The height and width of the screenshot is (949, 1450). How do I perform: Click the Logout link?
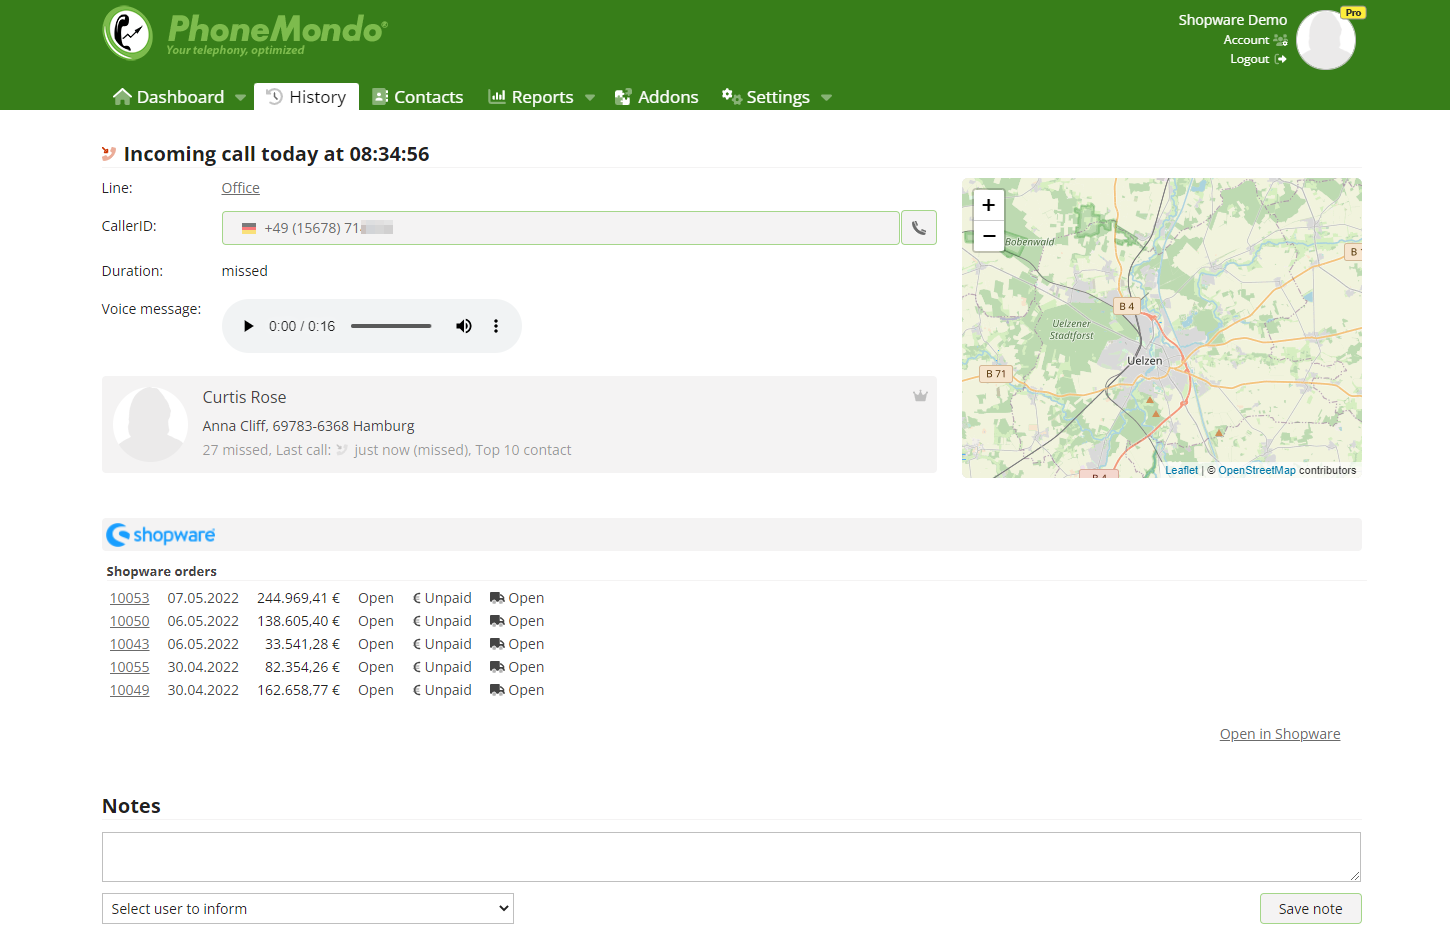(1258, 59)
